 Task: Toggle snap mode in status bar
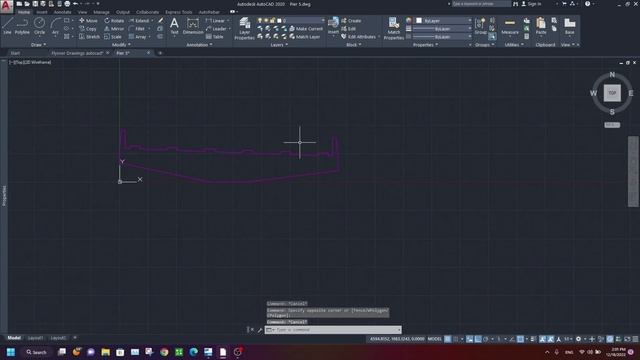click(456, 339)
